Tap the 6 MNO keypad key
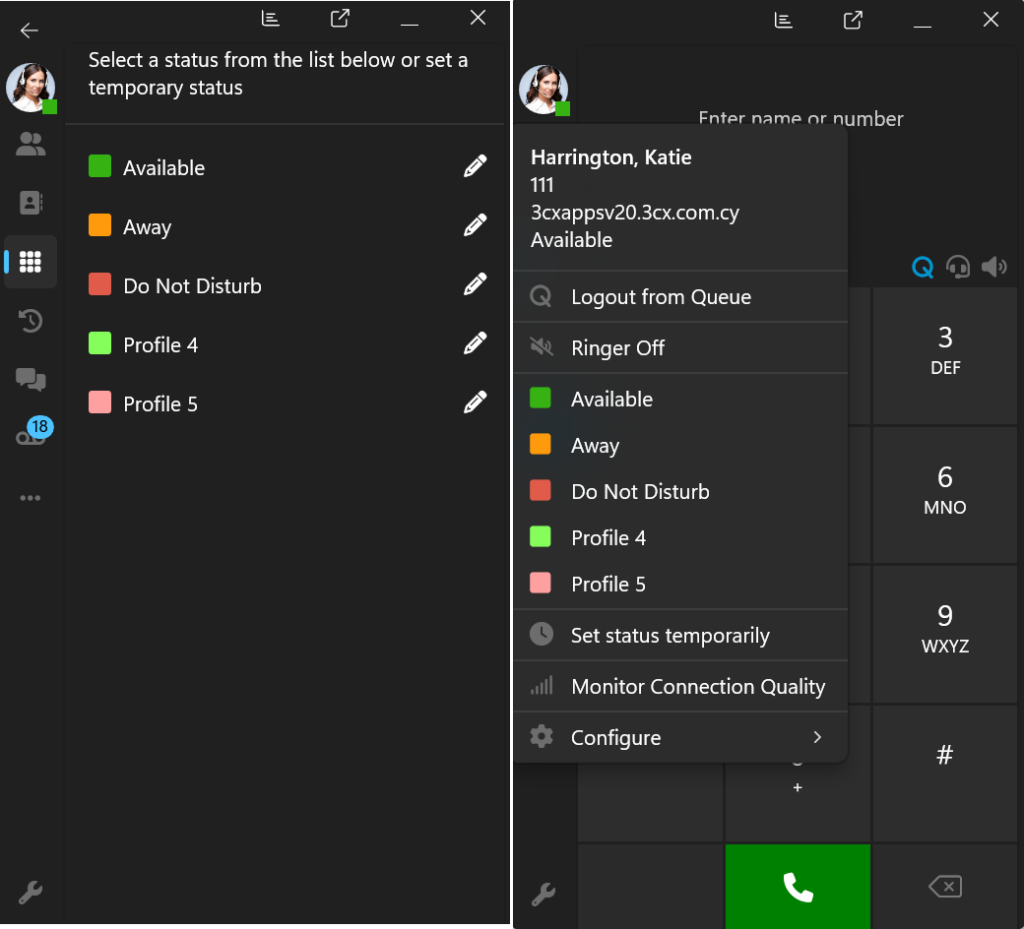The image size is (1024, 929). tap(945, 495)
